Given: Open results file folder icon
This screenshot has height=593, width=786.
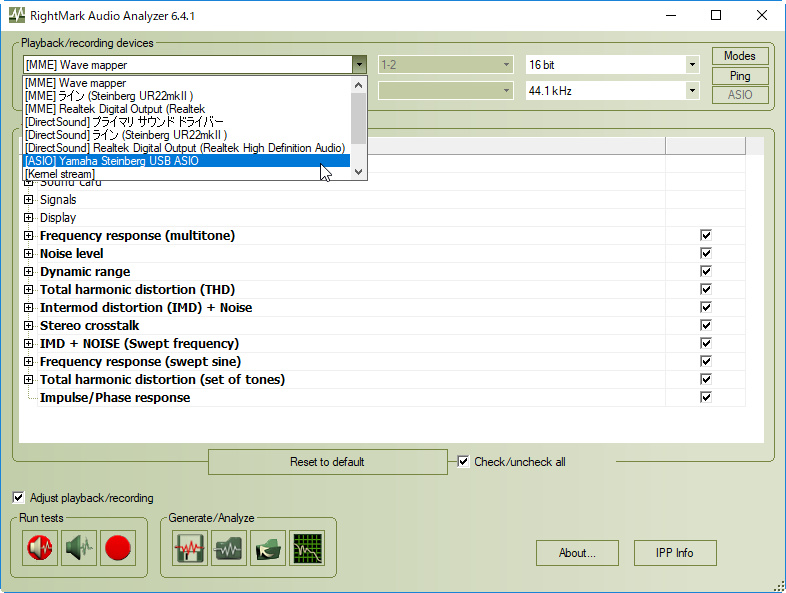Looking at the screenshot, I should (268, 548).
